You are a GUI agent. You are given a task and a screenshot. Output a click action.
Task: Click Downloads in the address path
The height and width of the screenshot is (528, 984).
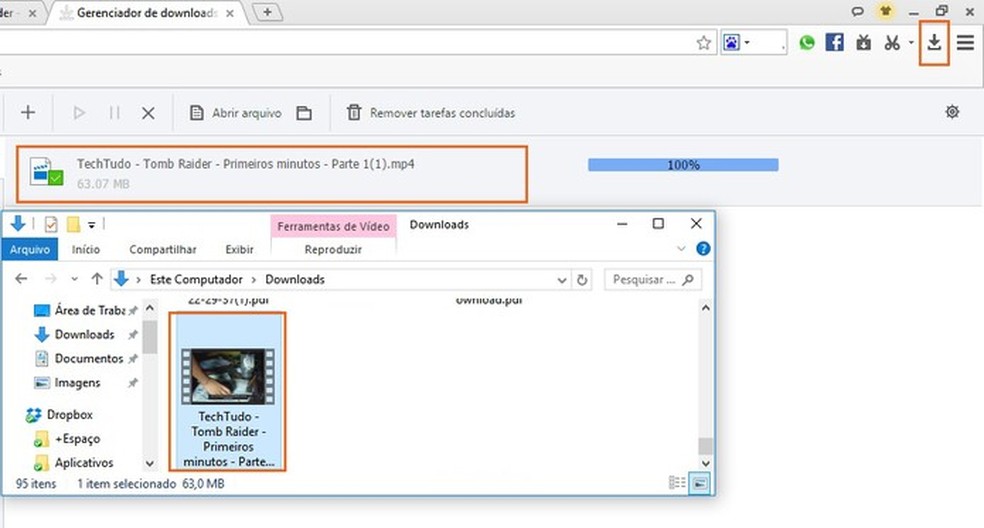(x=295, y=279)
